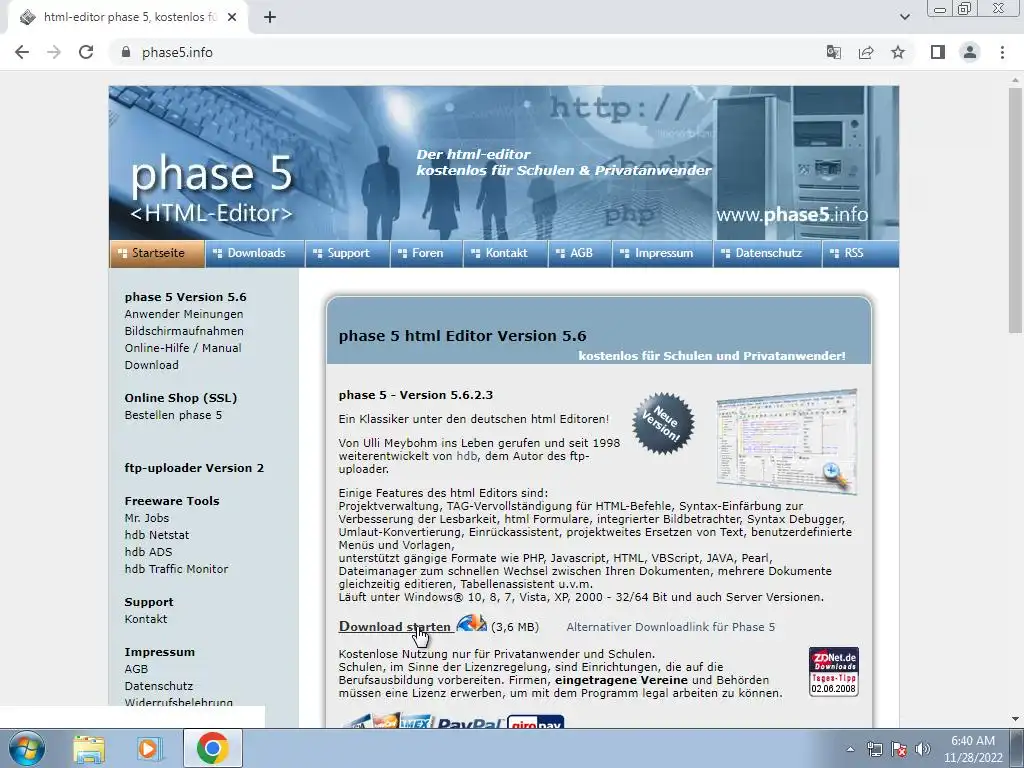
Task: Click Chrome icon in taskbar
Action: 212,748
